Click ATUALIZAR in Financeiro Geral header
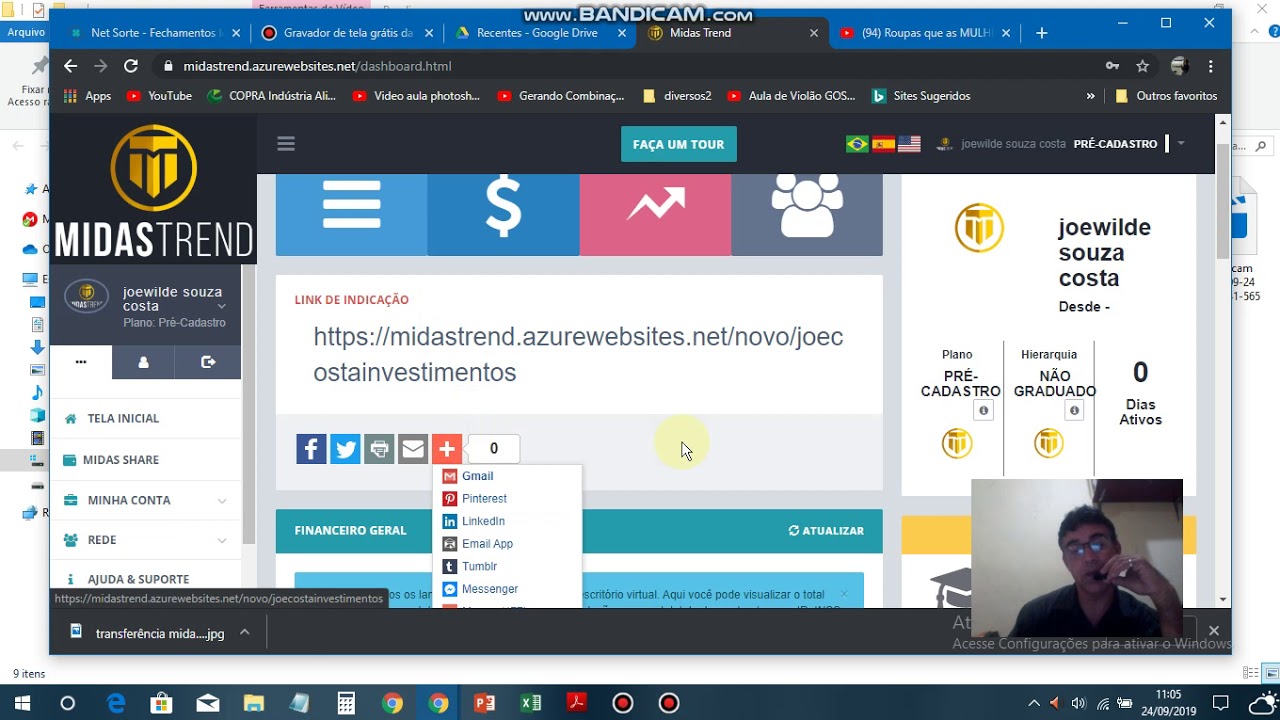1280x720 pixels. 826,531
